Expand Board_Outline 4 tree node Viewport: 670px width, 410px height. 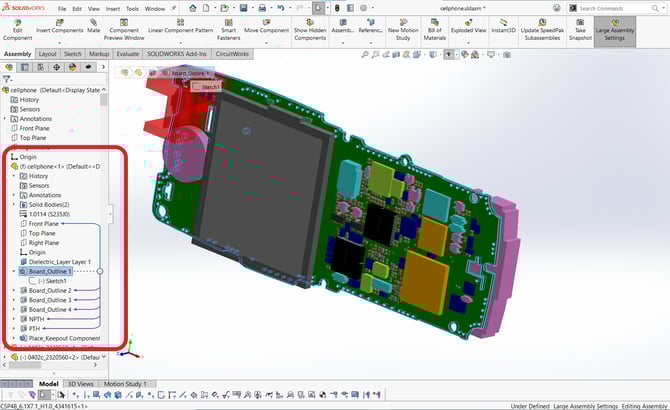14,309
